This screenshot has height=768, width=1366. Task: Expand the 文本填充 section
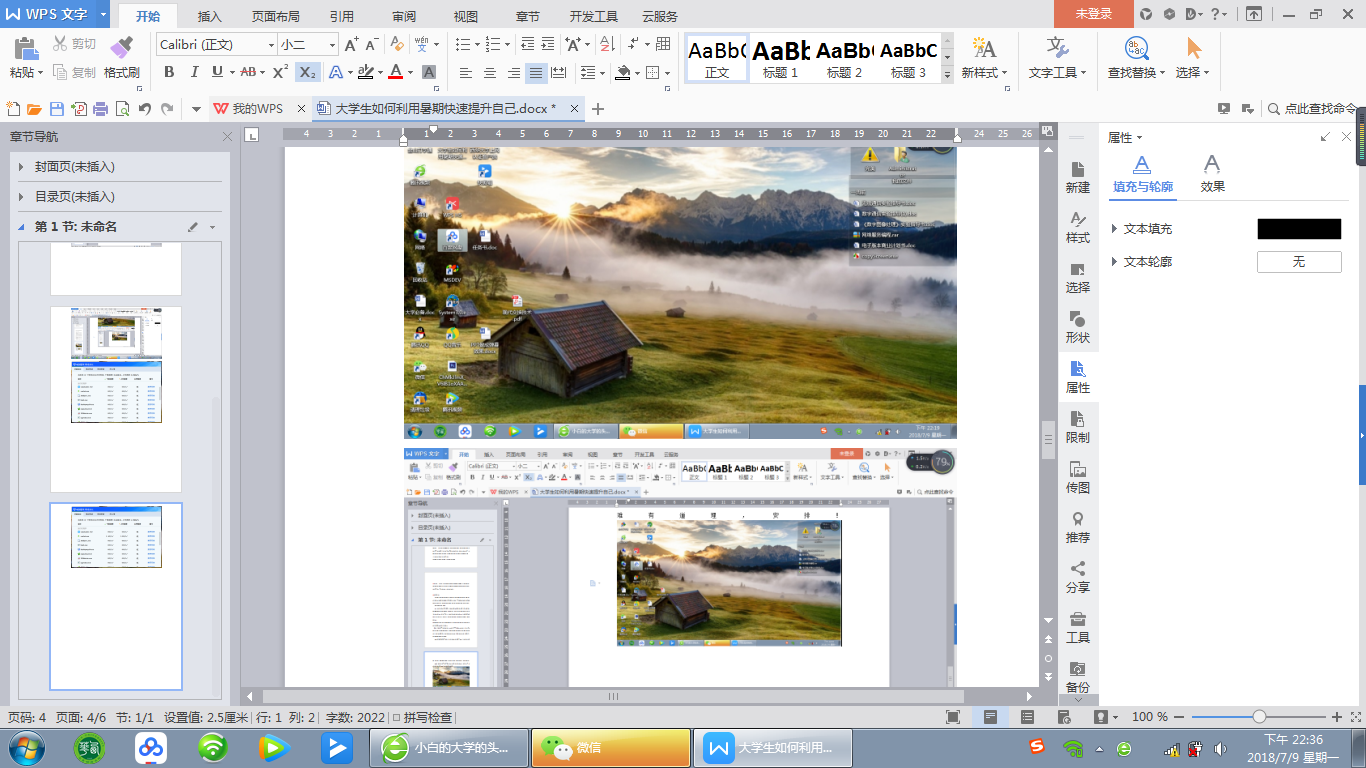click(x=1114, y=229)
